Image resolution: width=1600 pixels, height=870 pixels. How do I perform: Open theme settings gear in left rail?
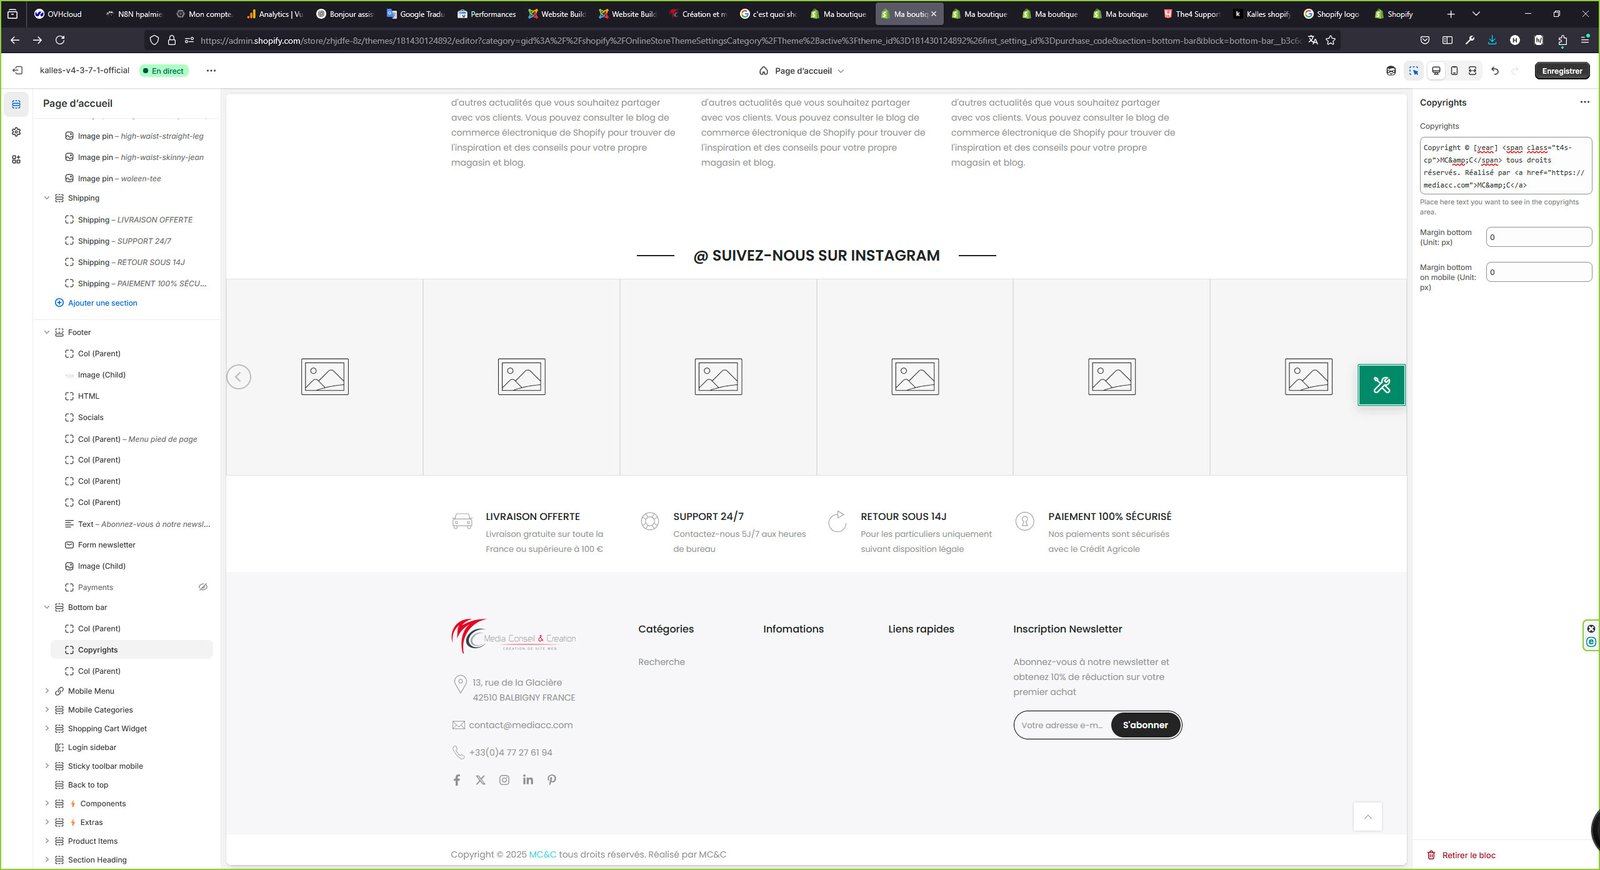pyautogui.click(x=16, y=132)
